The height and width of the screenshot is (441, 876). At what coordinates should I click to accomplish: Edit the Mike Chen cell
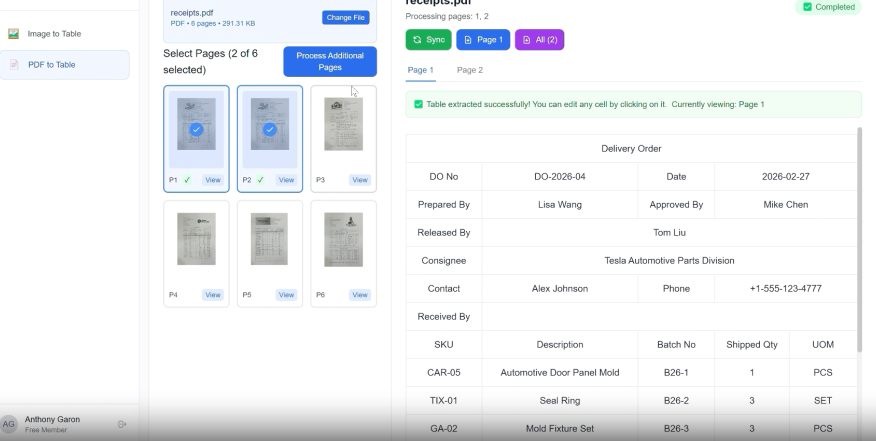[785, 205]
